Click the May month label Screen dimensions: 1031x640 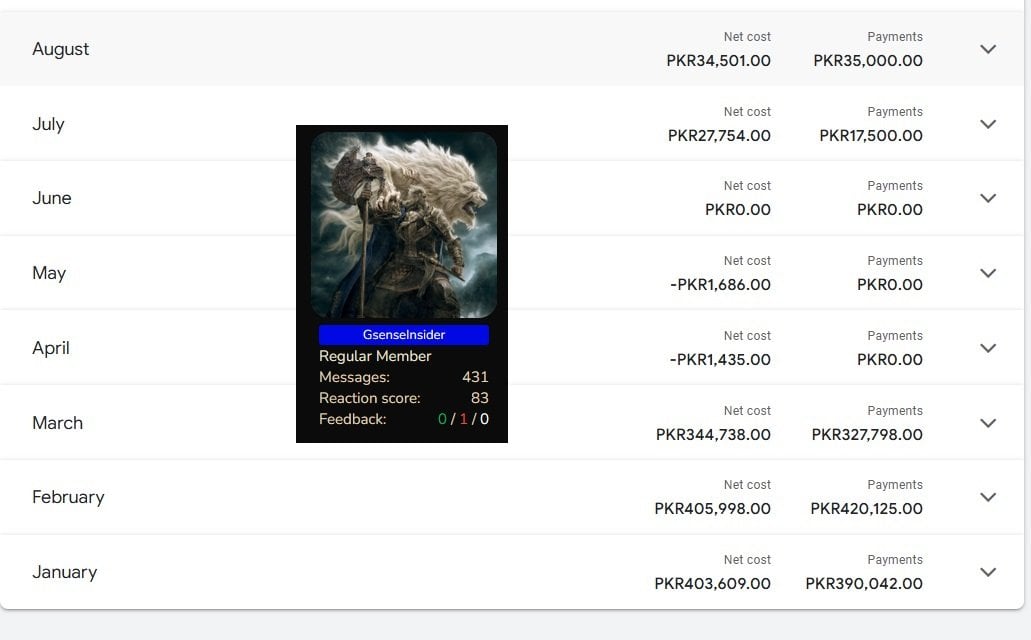(x=49, y=273)
